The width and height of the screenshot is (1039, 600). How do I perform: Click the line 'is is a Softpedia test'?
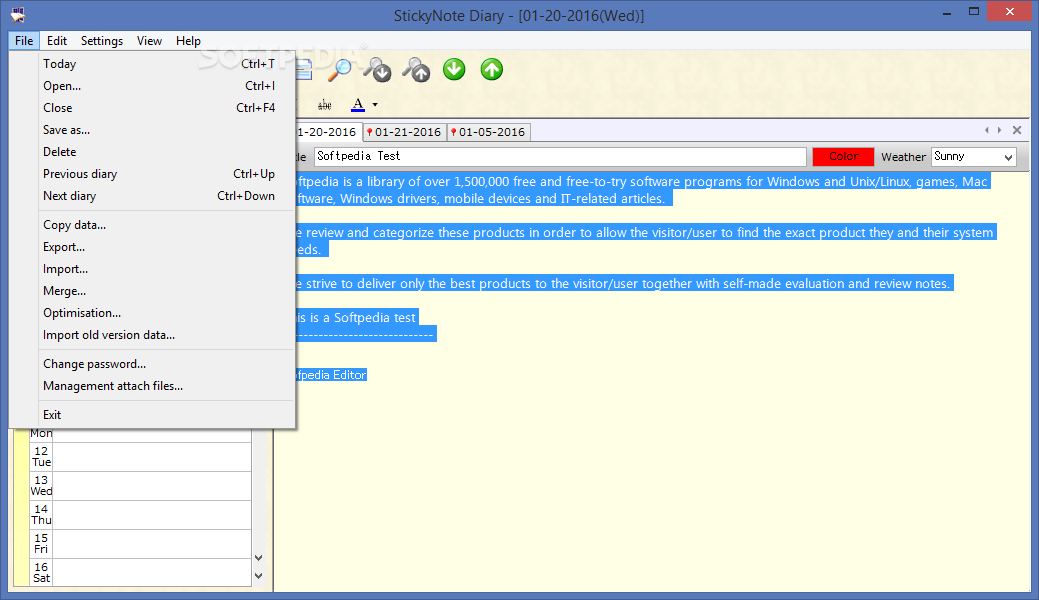356,318
